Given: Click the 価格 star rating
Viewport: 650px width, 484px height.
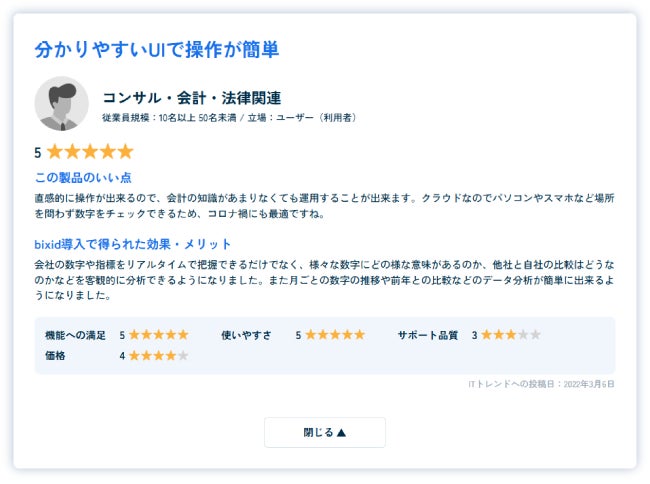Looking at the screenshot, I should pos(158,355).
